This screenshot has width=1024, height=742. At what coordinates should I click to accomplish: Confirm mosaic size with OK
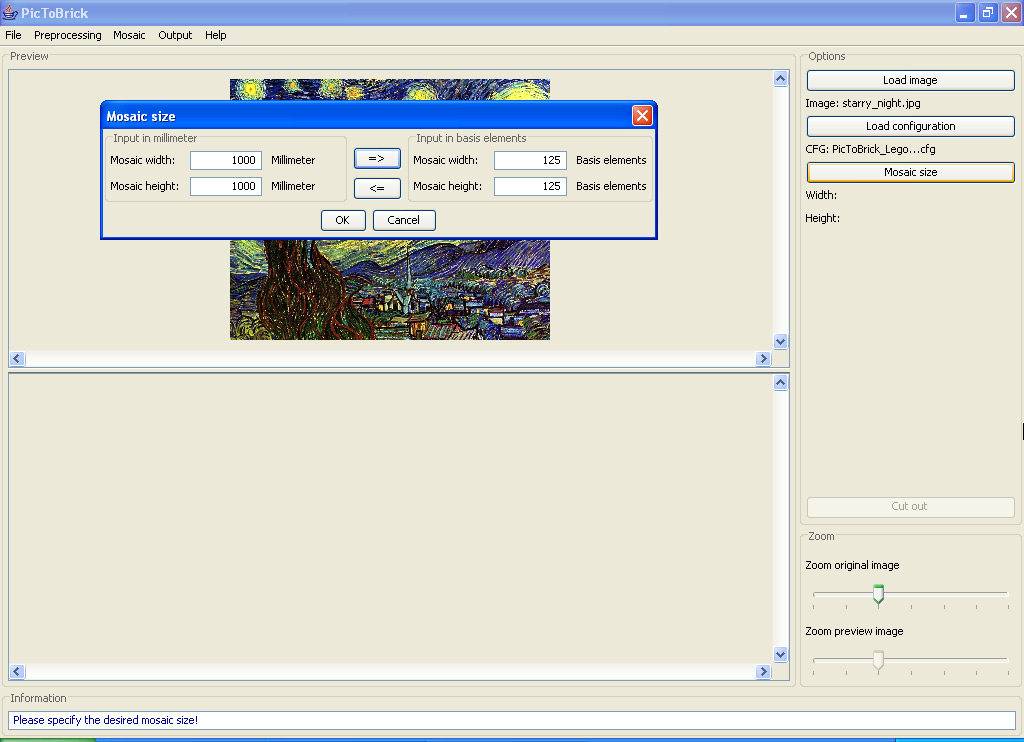(343, 220)
